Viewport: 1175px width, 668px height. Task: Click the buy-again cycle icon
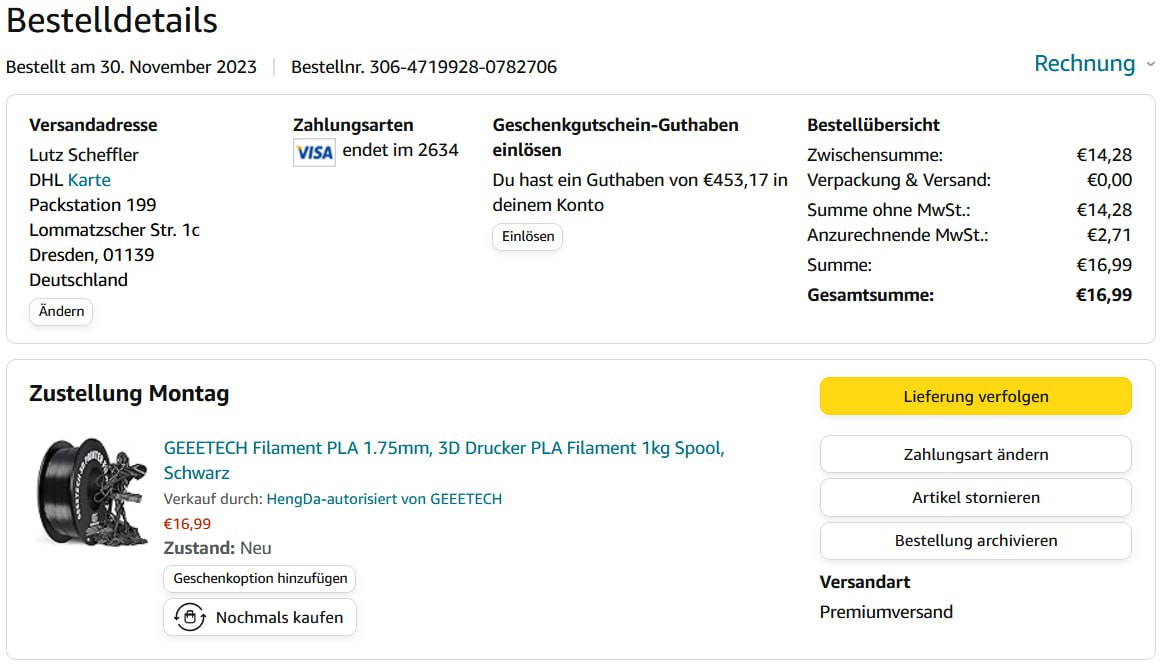tap(189, 617)
